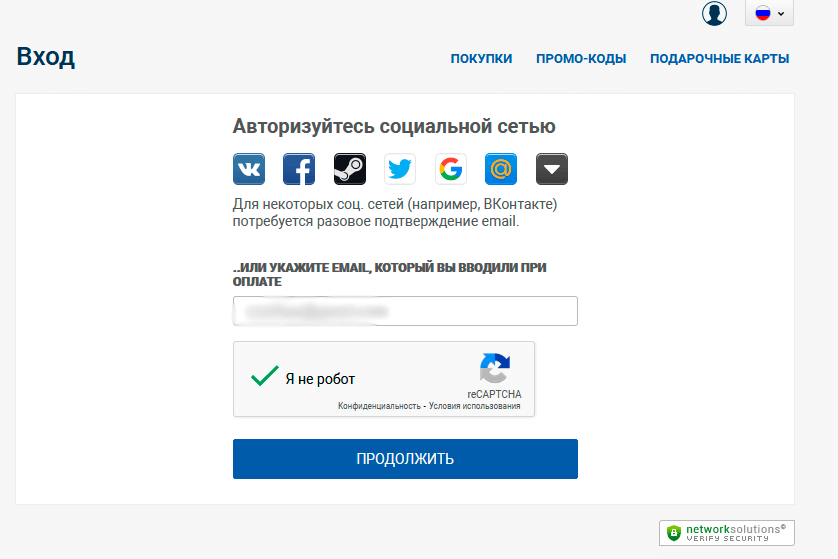Sign in with the VK icon
The image size is (838, 559).
tap(249, 169)
